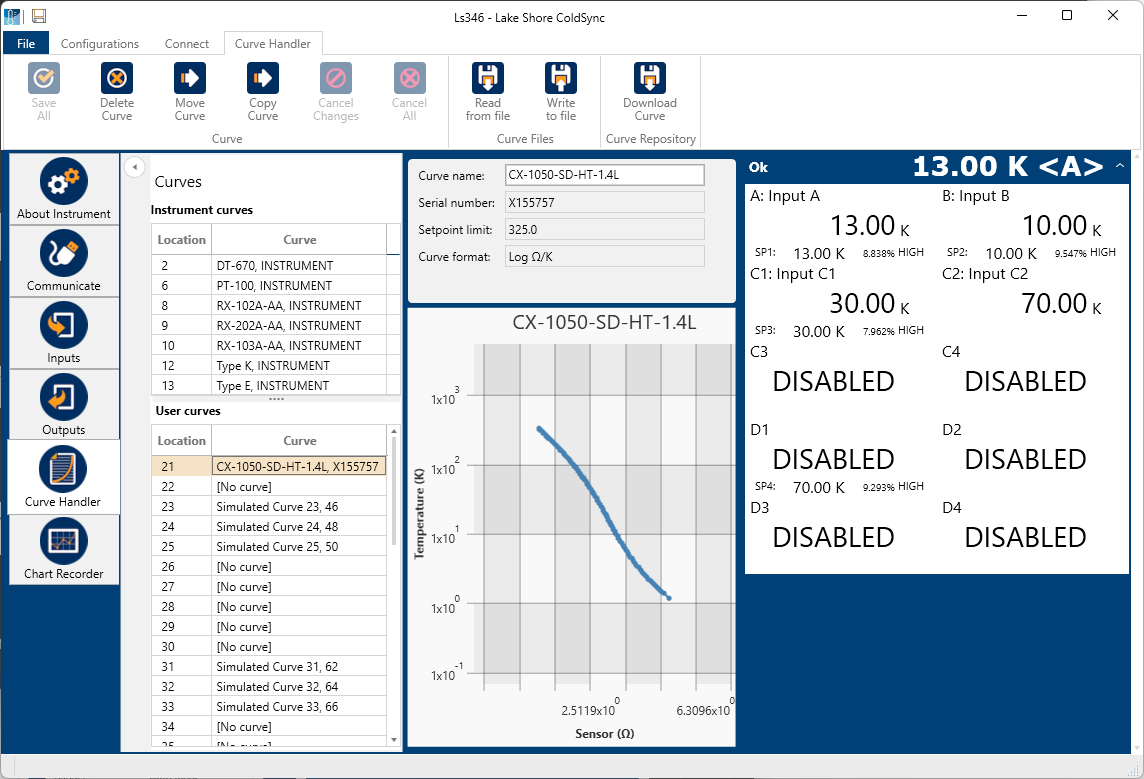Click inside the Curve name field
This screenshot has width=1144, height=779.
tap(604, 174)
